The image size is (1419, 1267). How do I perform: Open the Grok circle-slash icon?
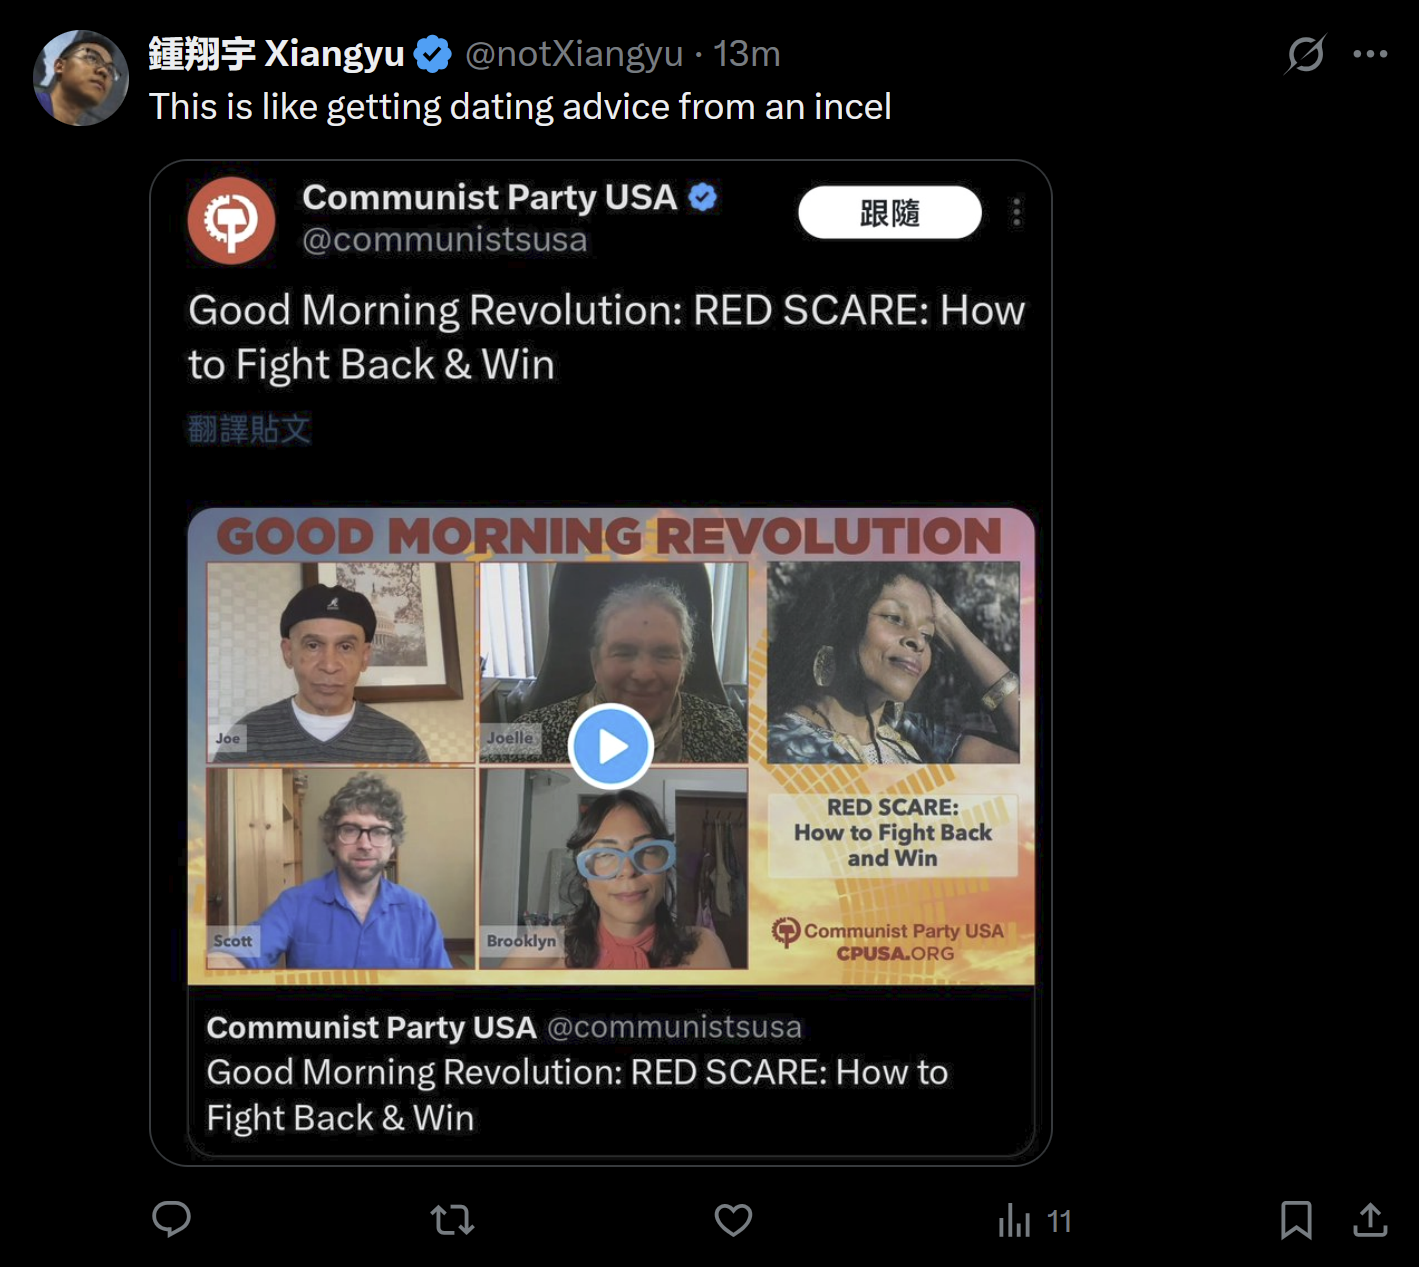(1305, 54)
